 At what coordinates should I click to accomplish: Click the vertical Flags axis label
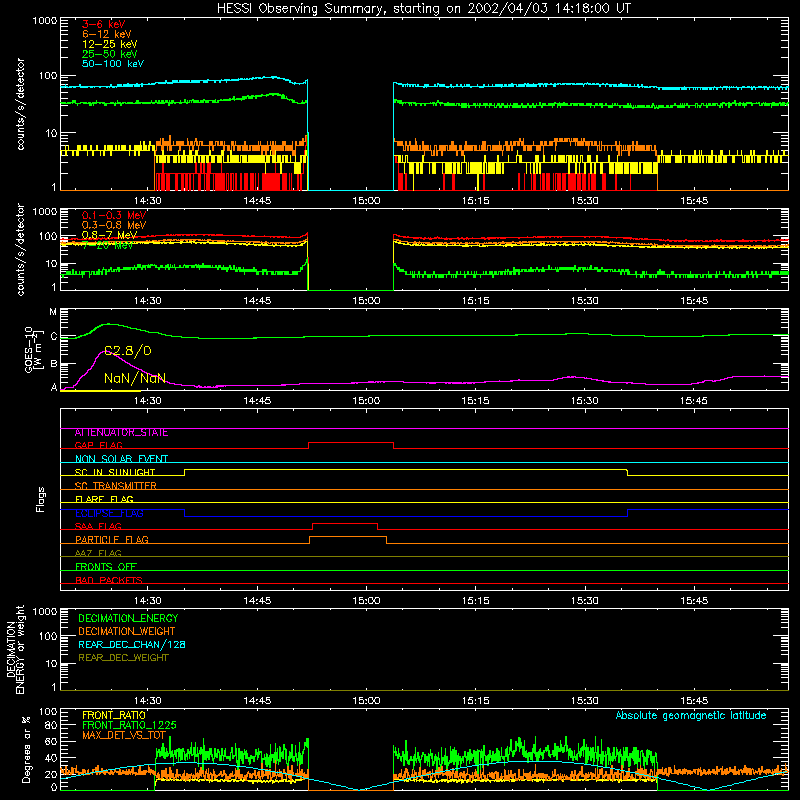tap(41, 499)
